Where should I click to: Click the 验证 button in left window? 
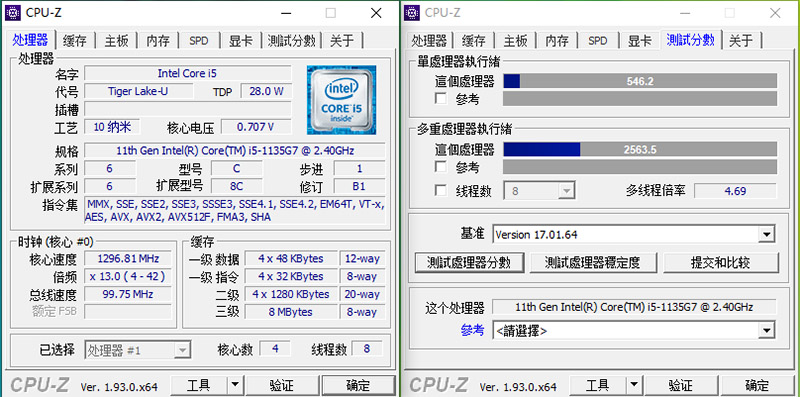coord(282,385)
